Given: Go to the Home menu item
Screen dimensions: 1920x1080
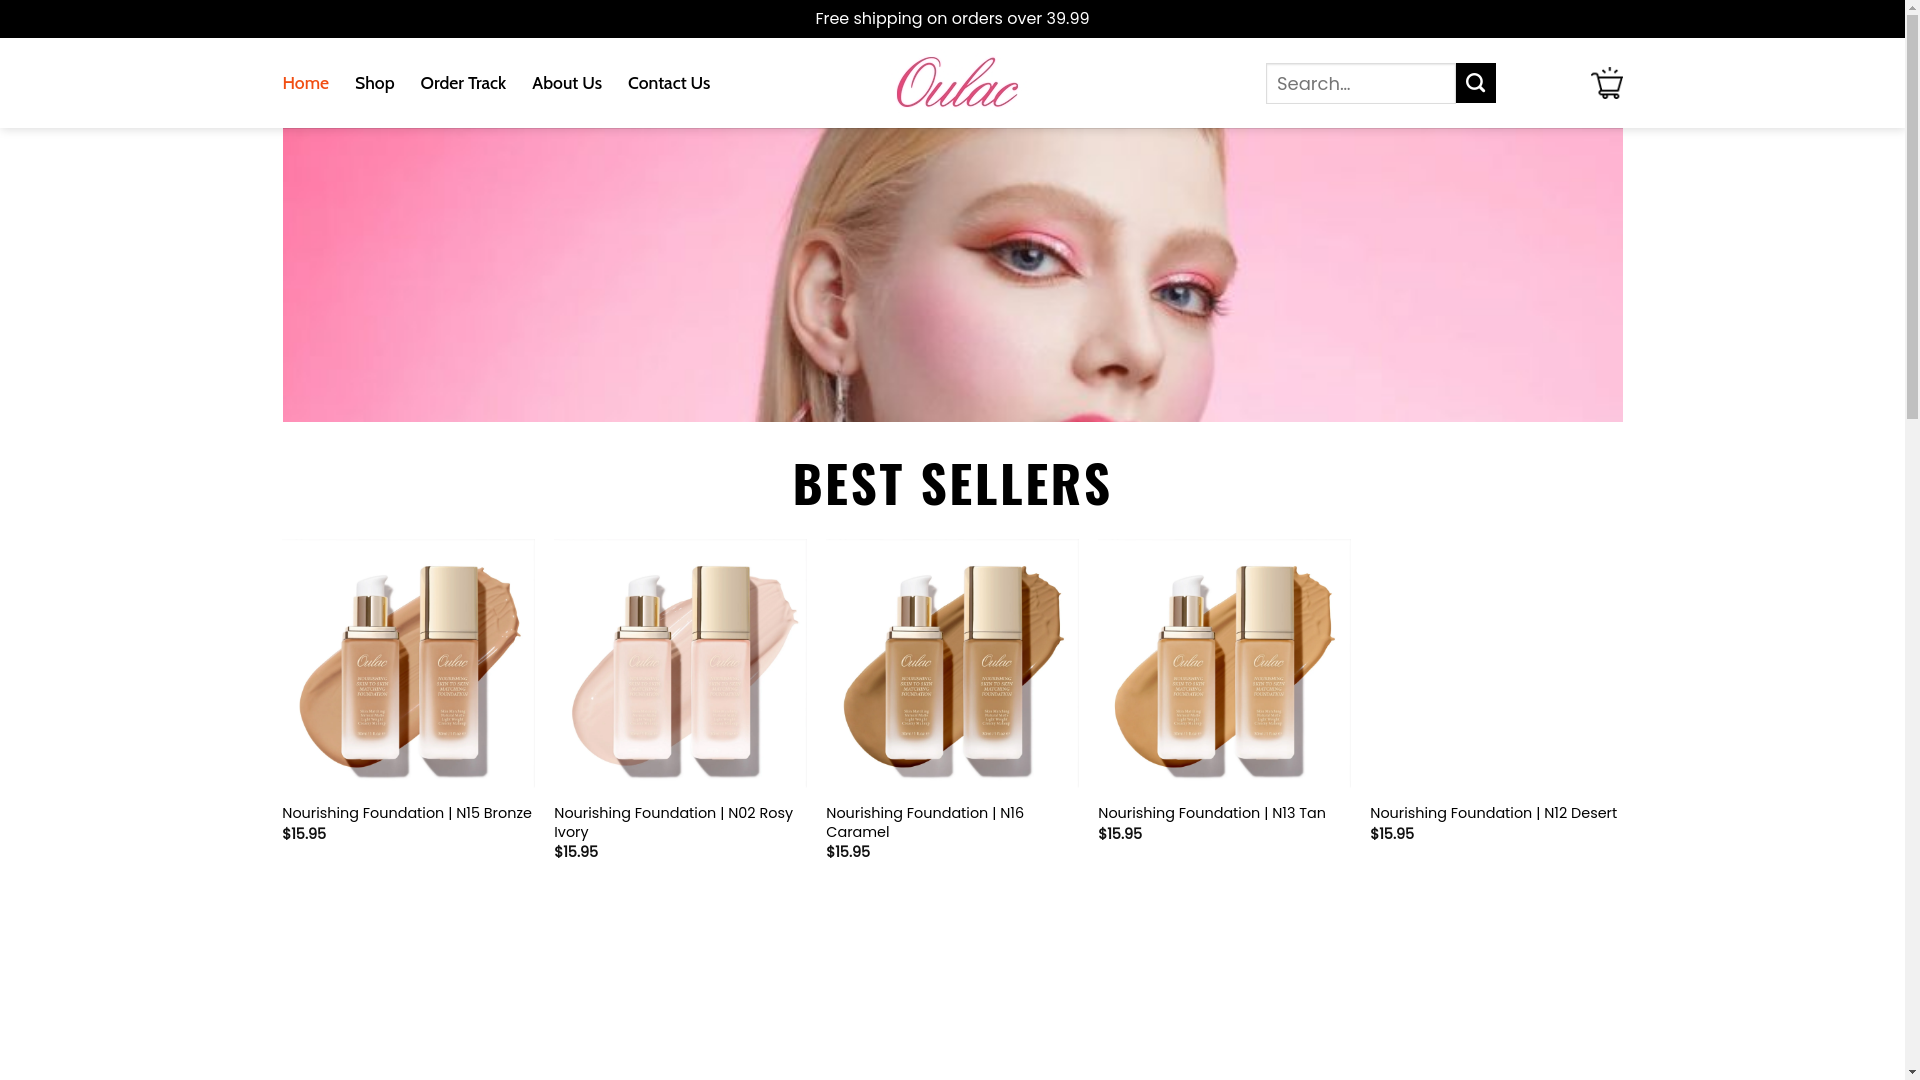Looking at the screenshot, I should 305,83.
